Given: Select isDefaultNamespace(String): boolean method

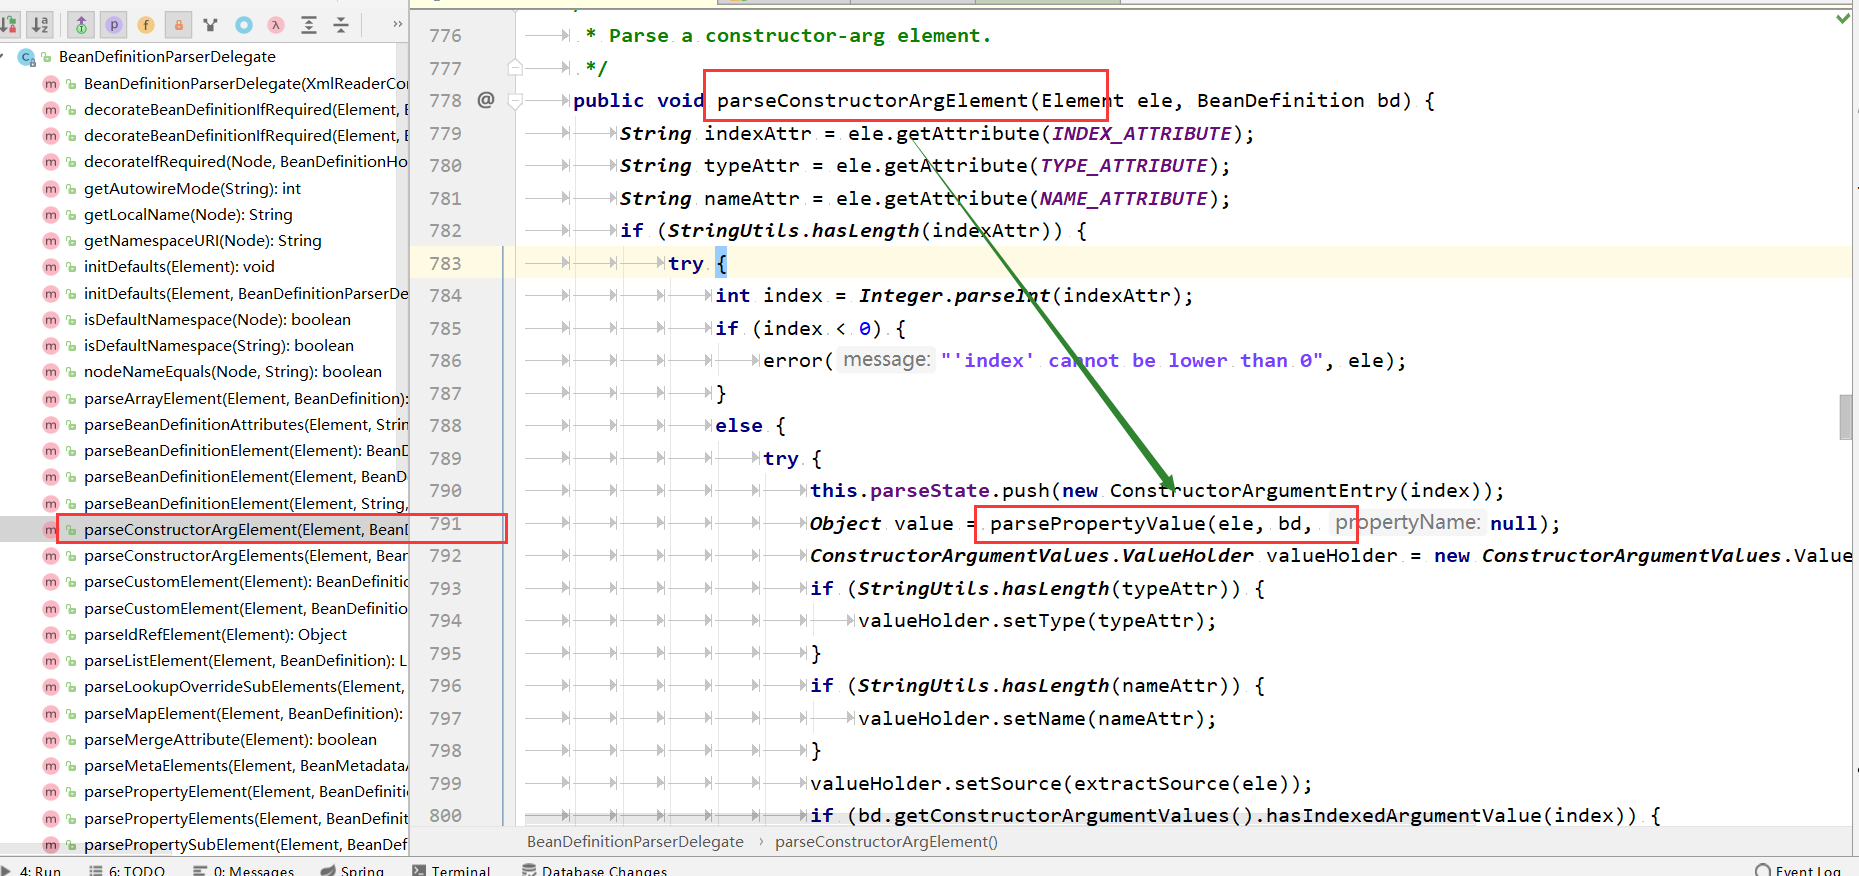Looking at the screenshot, I should click(x=219, y=345).
